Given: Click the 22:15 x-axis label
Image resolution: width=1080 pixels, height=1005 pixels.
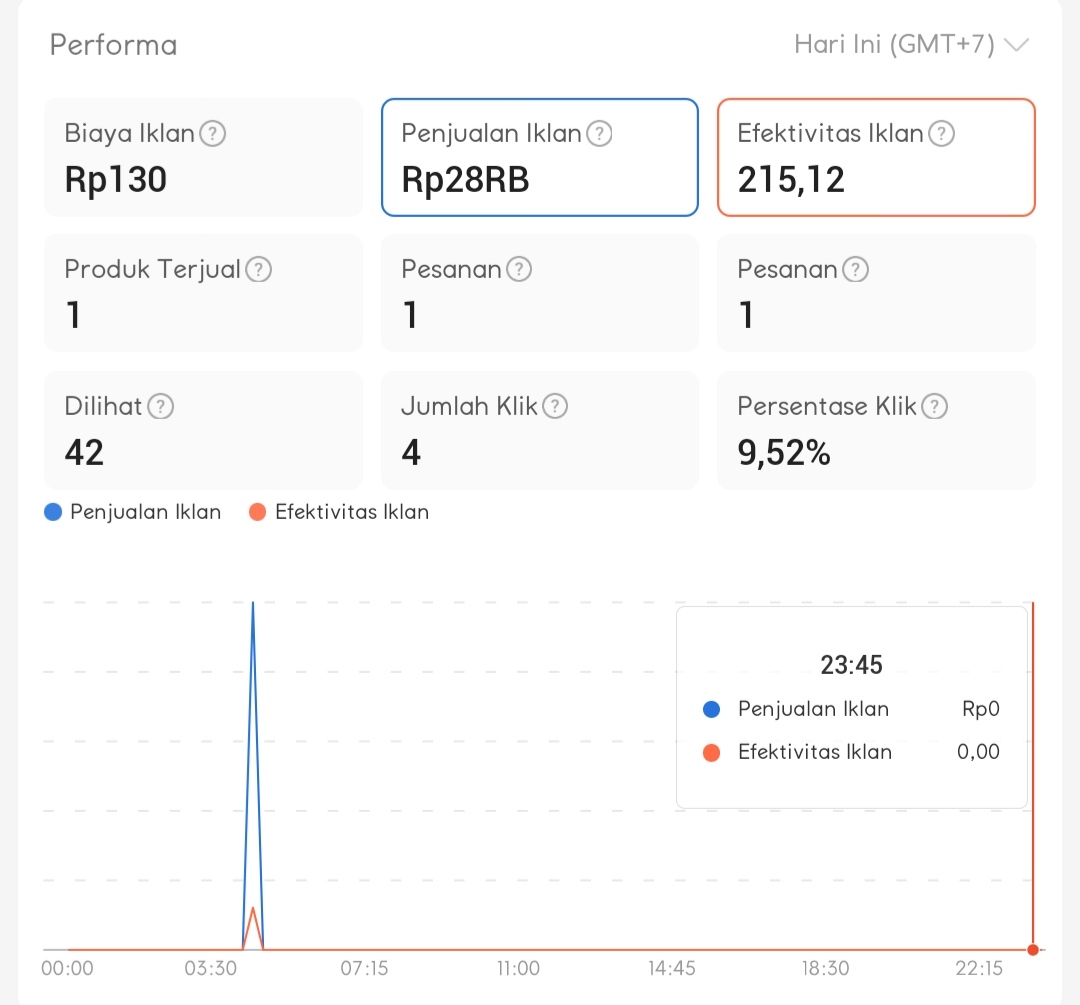Looking at the screenshot, I should pos(979,968).
